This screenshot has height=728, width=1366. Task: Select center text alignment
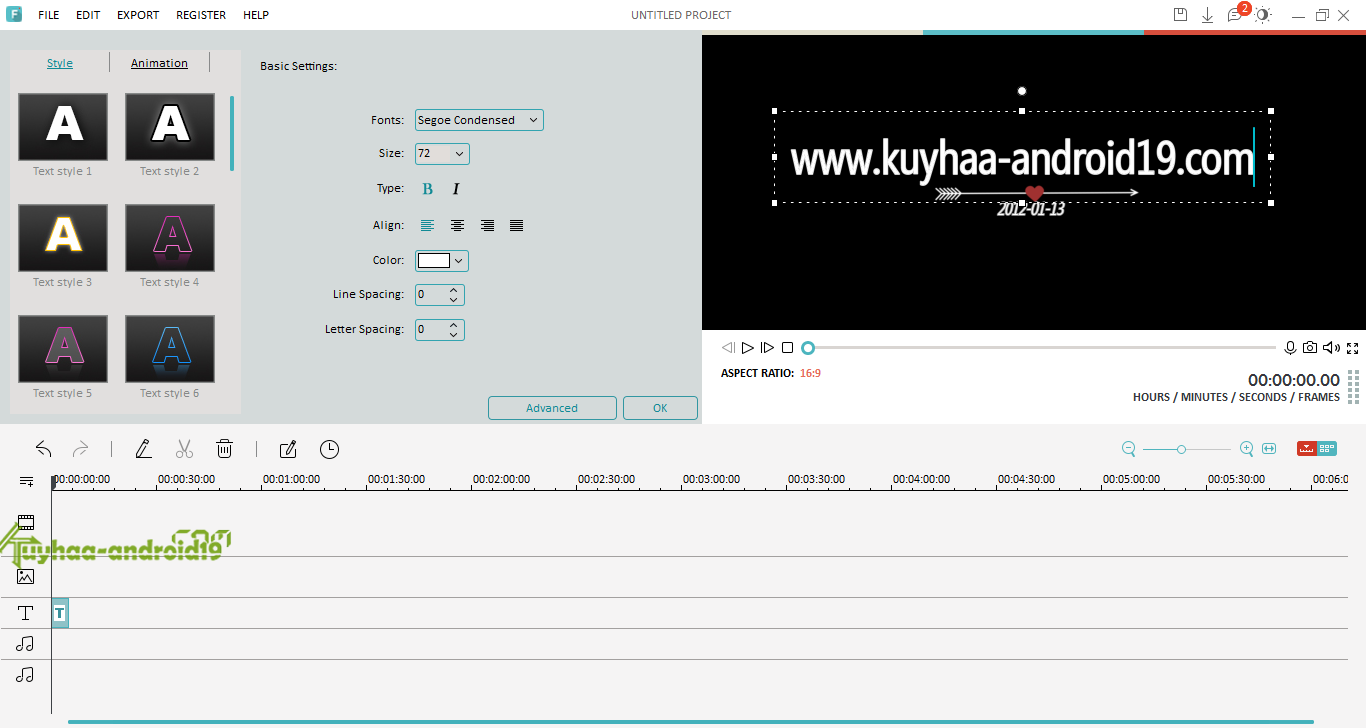click(x=457, y=226)
